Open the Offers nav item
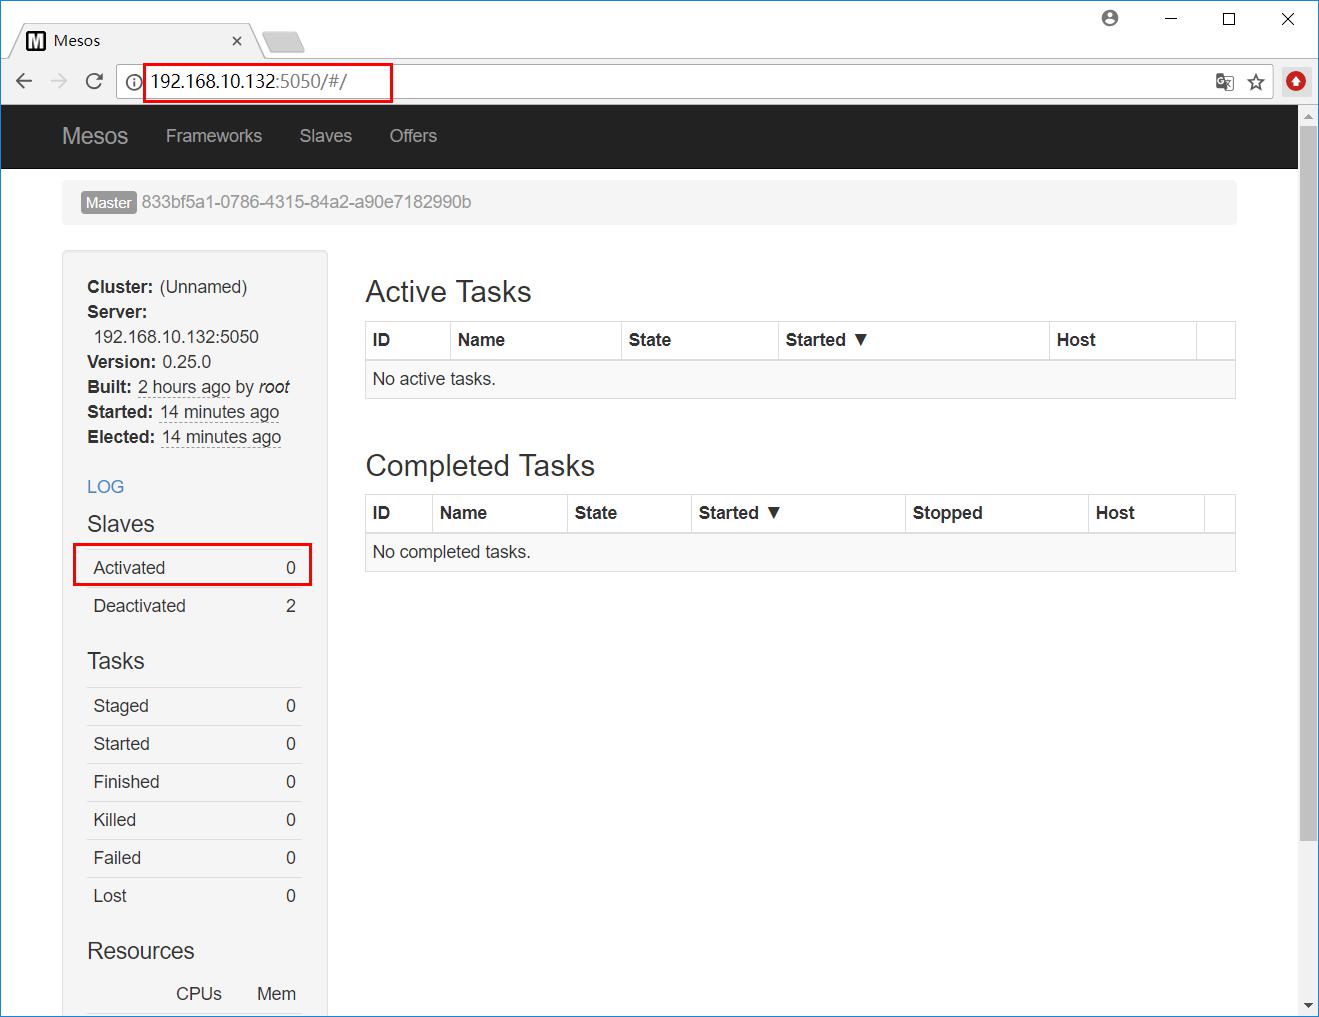This screenshot has height=1017, width=1319. point(413,136)
